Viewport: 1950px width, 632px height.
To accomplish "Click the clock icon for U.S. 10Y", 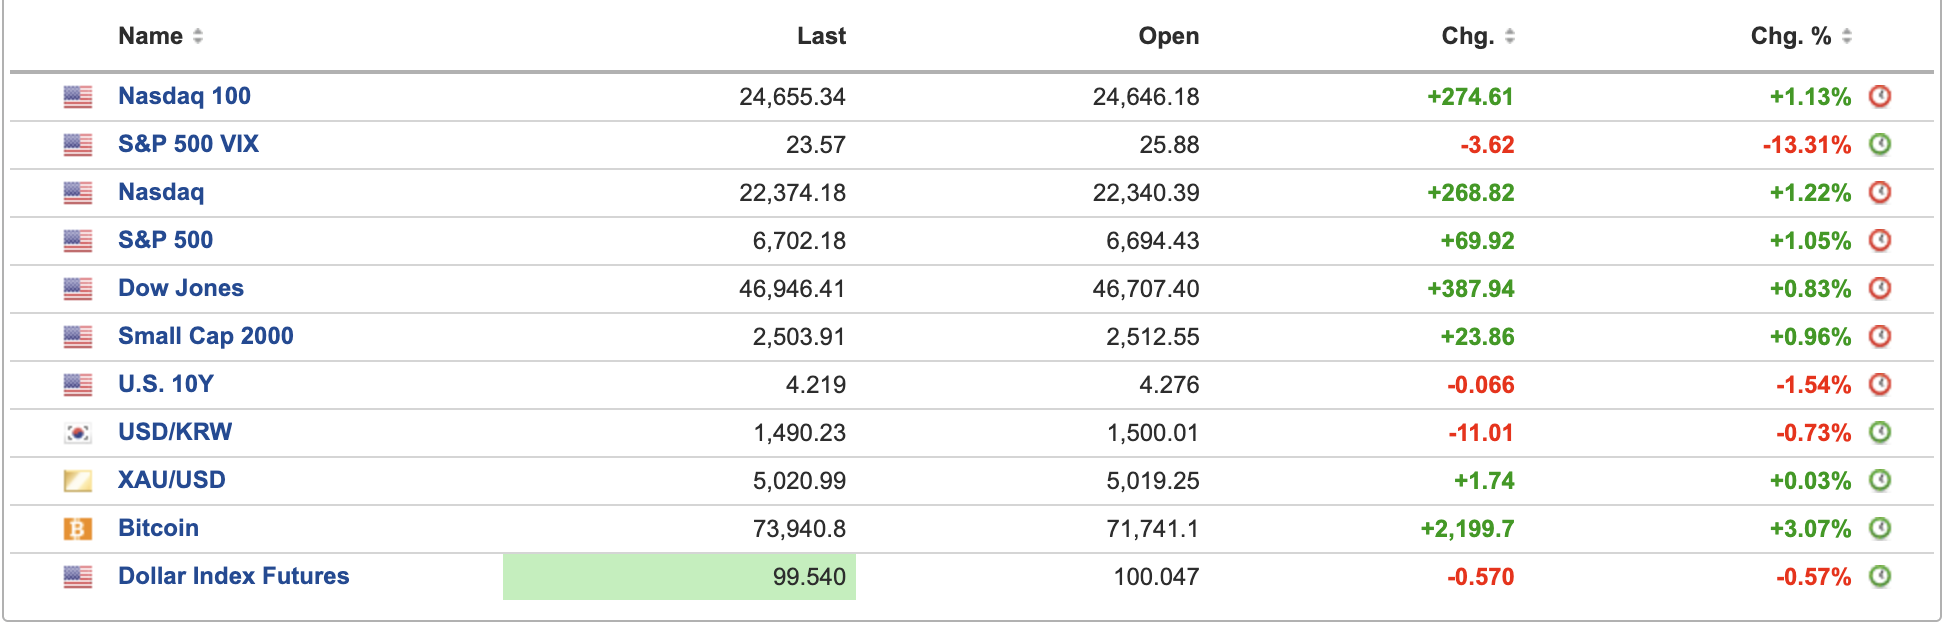I will [x=1880, y=384].
